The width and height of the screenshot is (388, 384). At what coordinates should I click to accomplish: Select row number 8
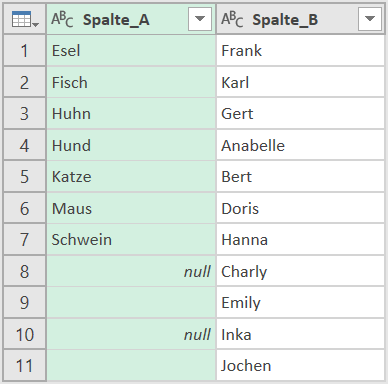(x=25, y=271)
